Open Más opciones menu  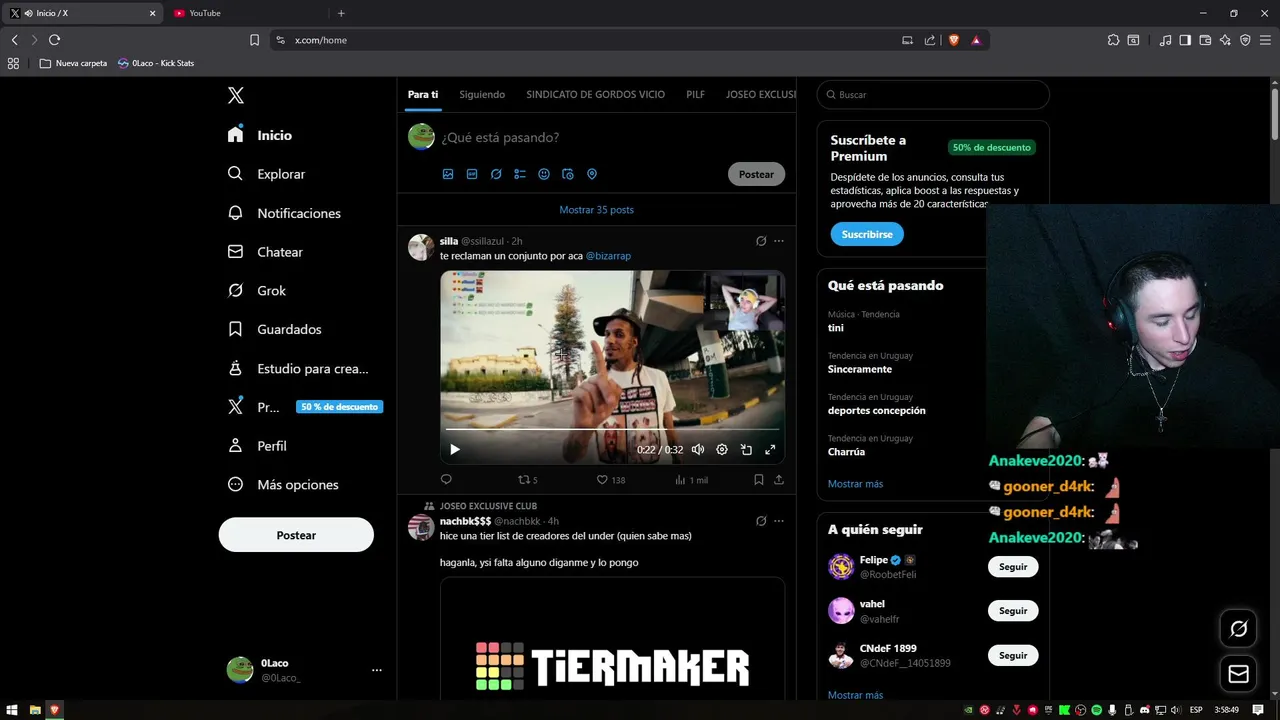coord(283,485)
